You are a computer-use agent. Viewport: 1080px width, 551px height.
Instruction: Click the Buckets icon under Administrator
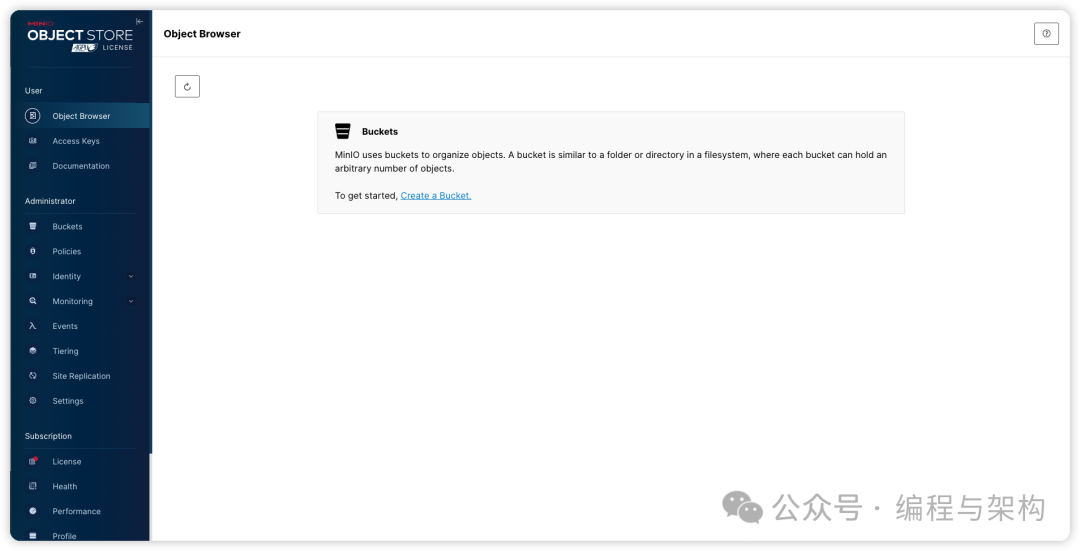[x=33, y=227]
